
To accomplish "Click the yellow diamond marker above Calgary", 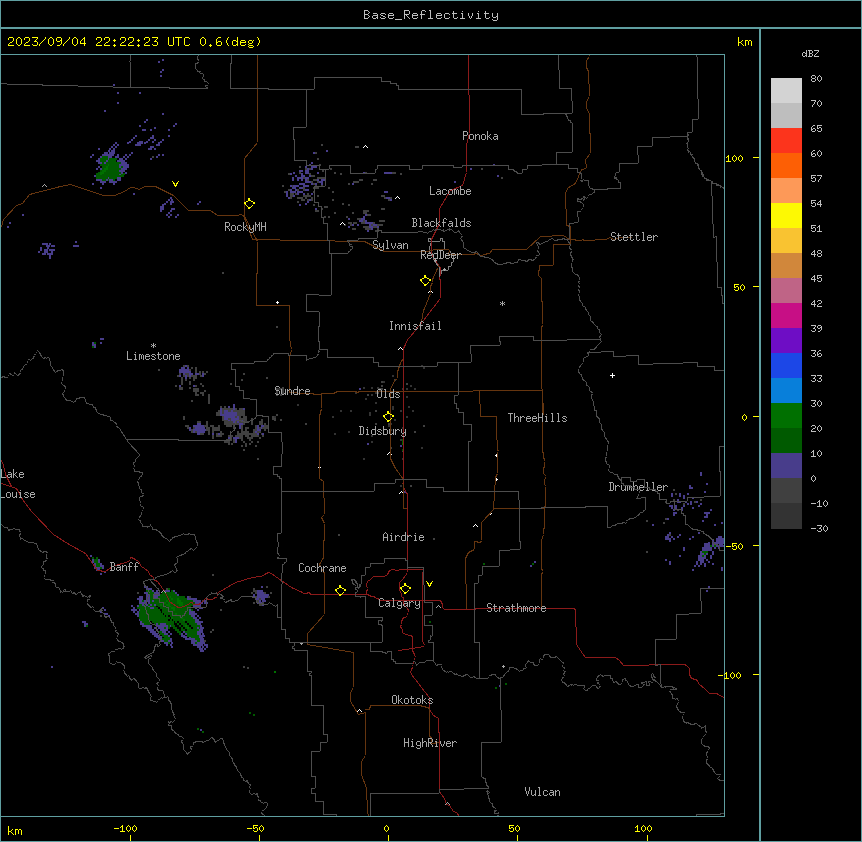I will point(405,589).
